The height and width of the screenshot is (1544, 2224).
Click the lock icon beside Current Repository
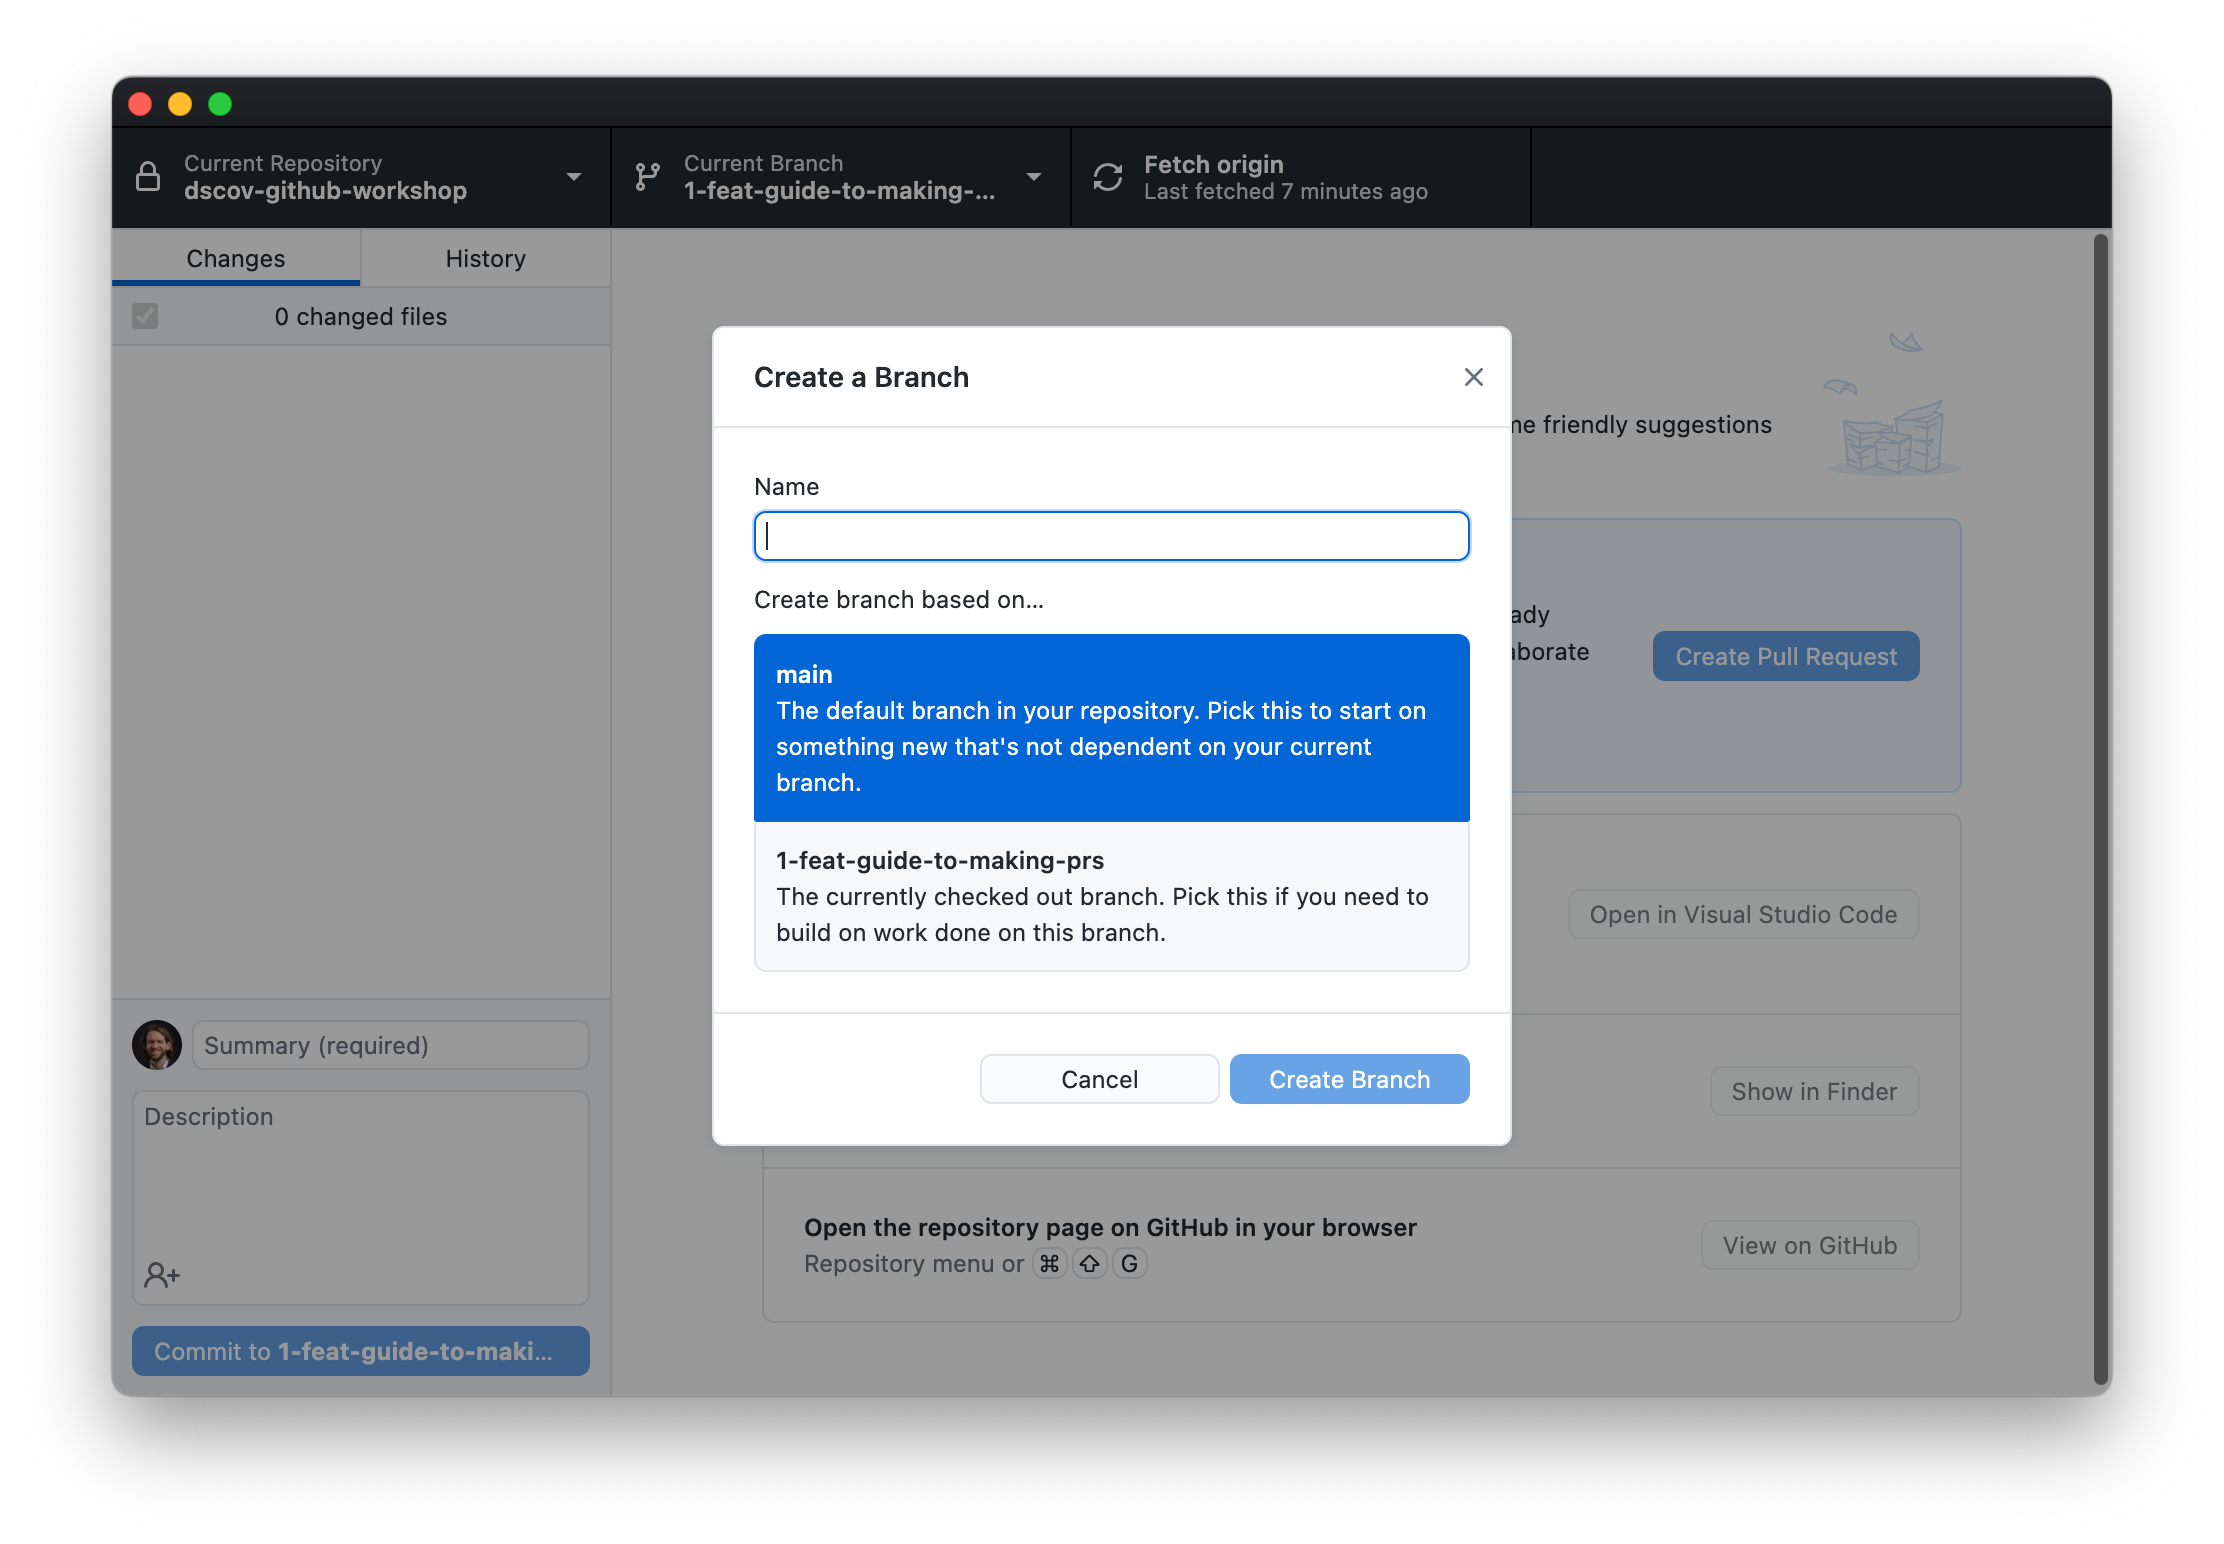click(149, 177)
